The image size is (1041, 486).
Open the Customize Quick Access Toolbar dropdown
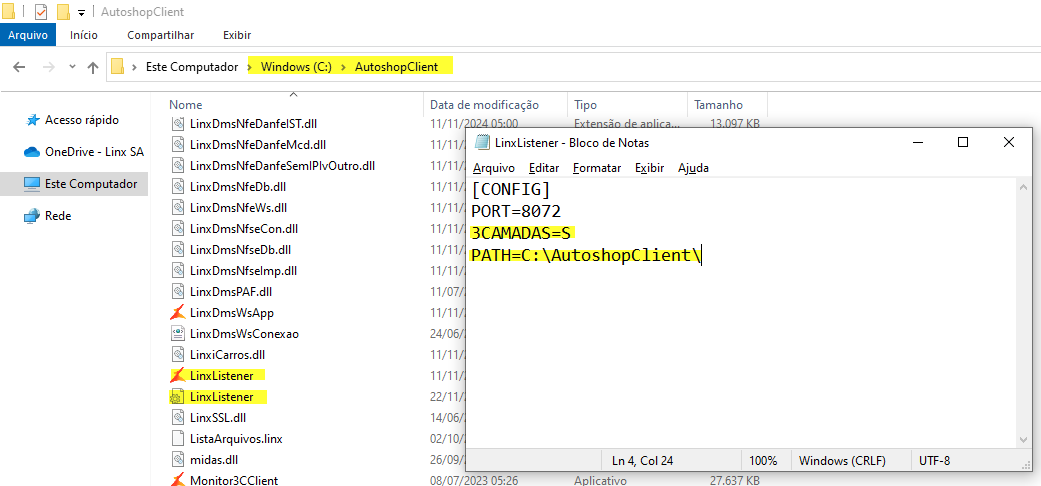(x=81, y=13)
